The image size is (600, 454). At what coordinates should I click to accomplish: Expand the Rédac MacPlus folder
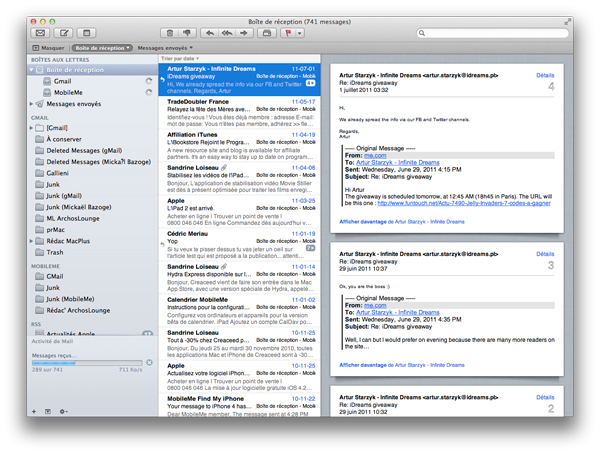[31, 241]
